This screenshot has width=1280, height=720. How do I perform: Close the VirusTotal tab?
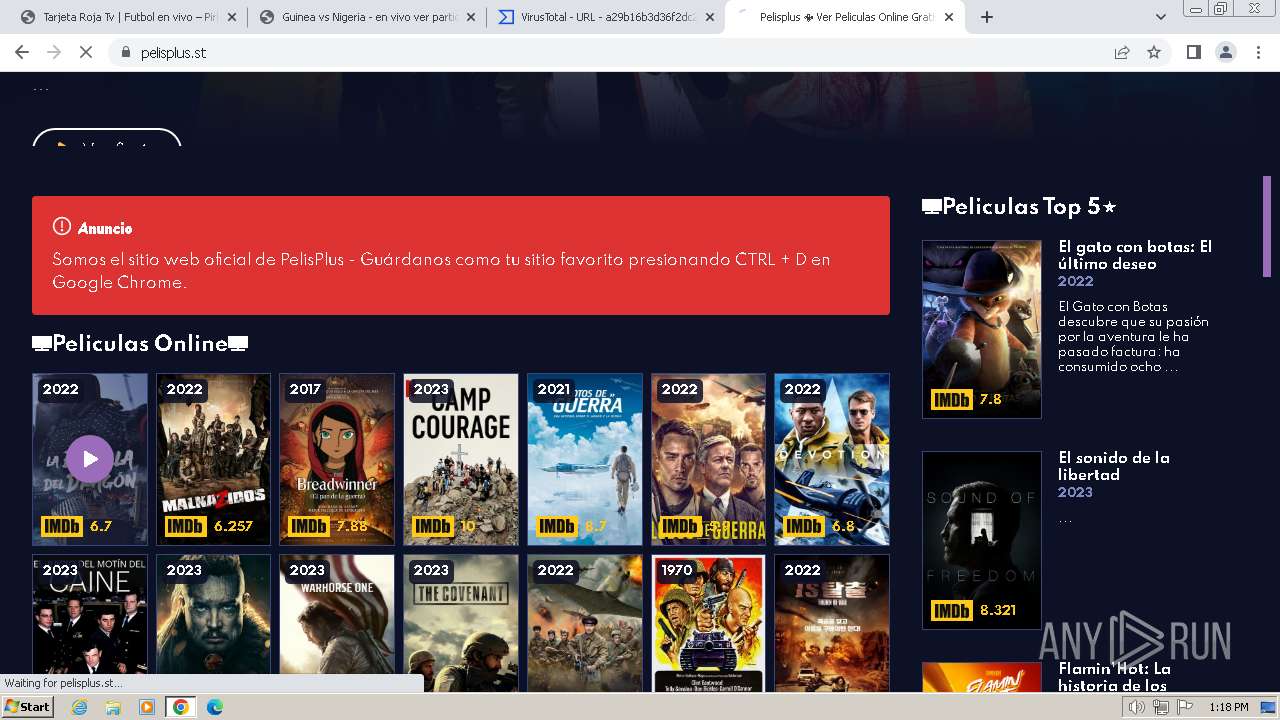[x=709, y=17]
